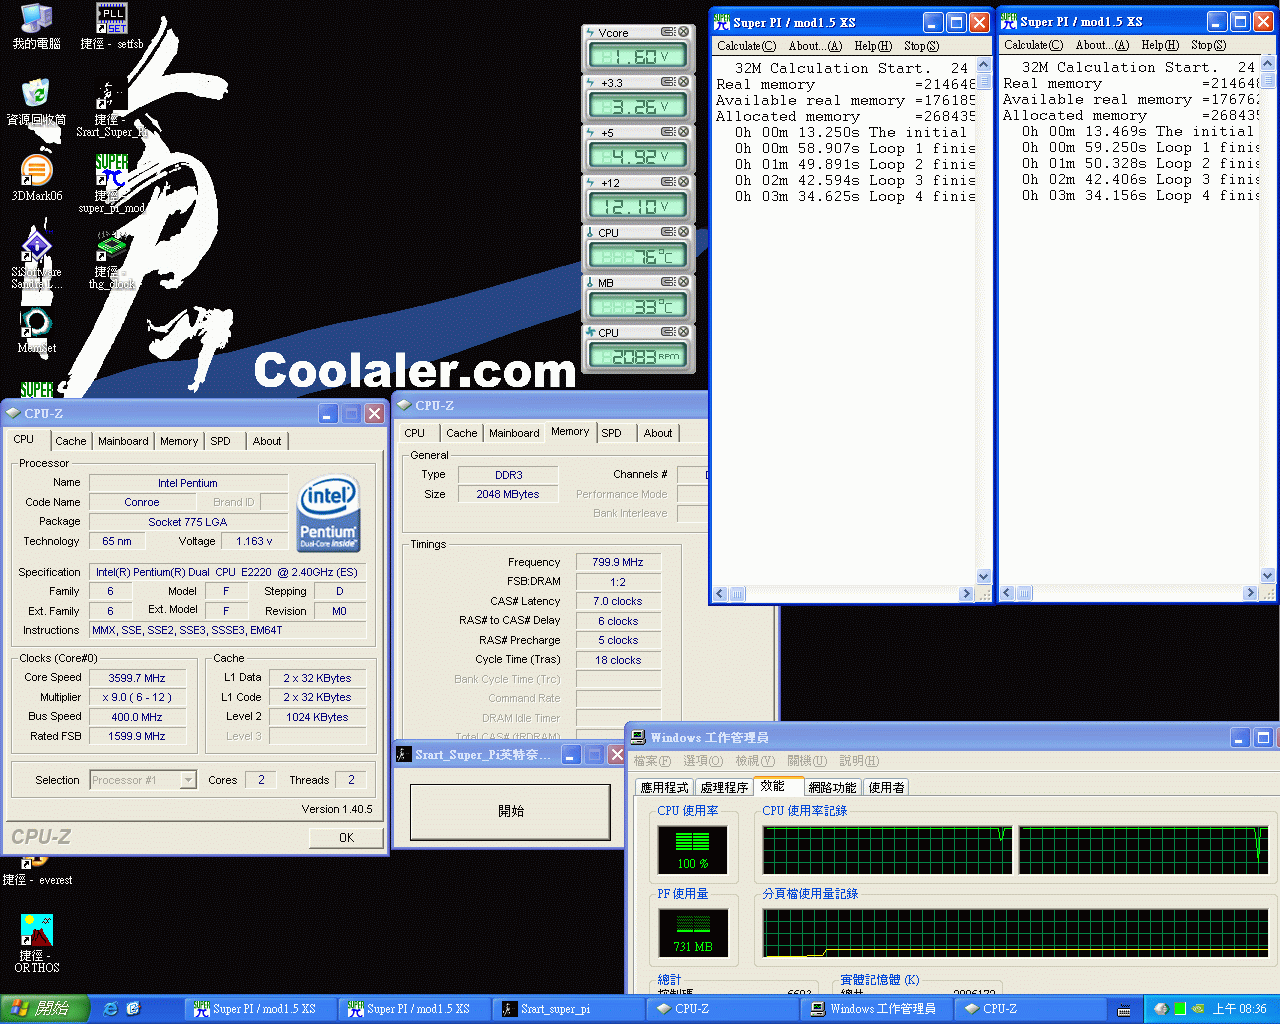Open Help menu in 13.469s Super PI window
Screen dimensions: 1280x1024
pyautogui.click(x=1160, y=45)
